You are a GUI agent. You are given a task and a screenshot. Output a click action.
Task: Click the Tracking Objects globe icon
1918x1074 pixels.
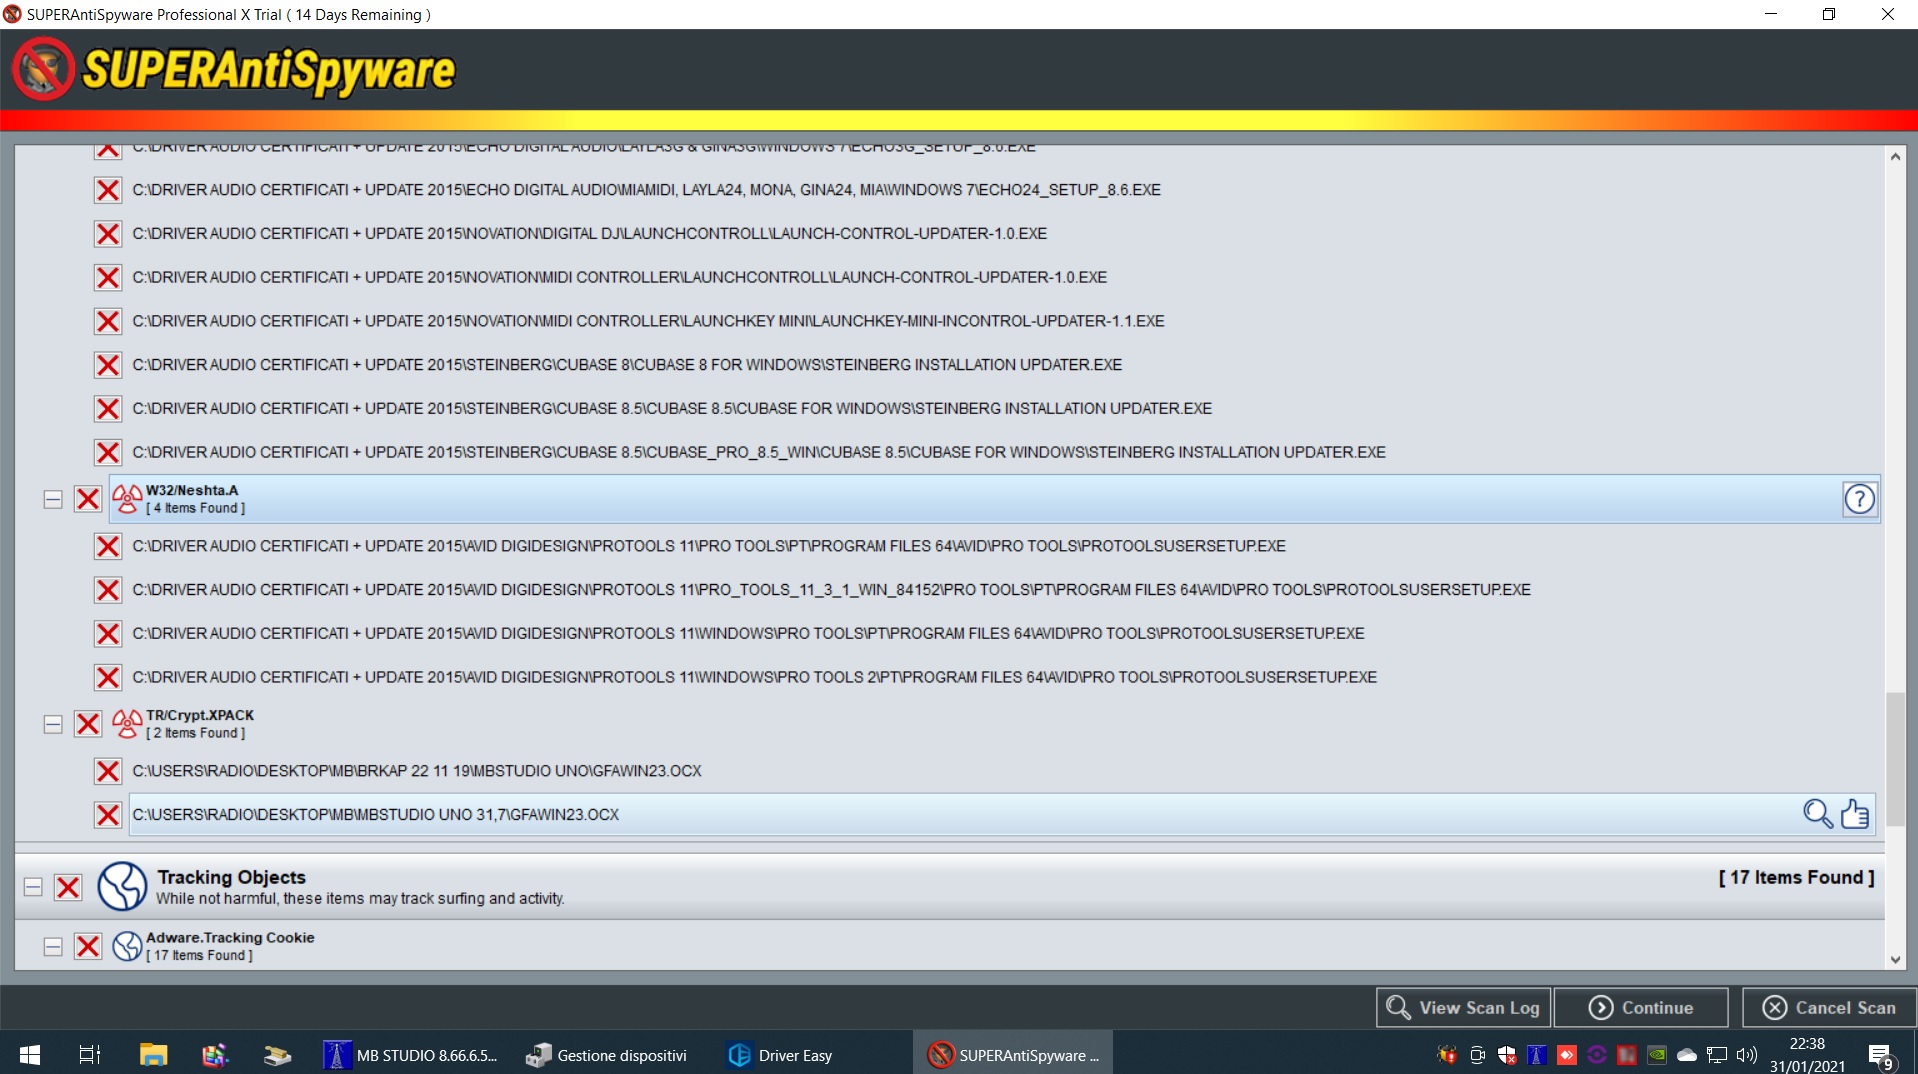122,886
